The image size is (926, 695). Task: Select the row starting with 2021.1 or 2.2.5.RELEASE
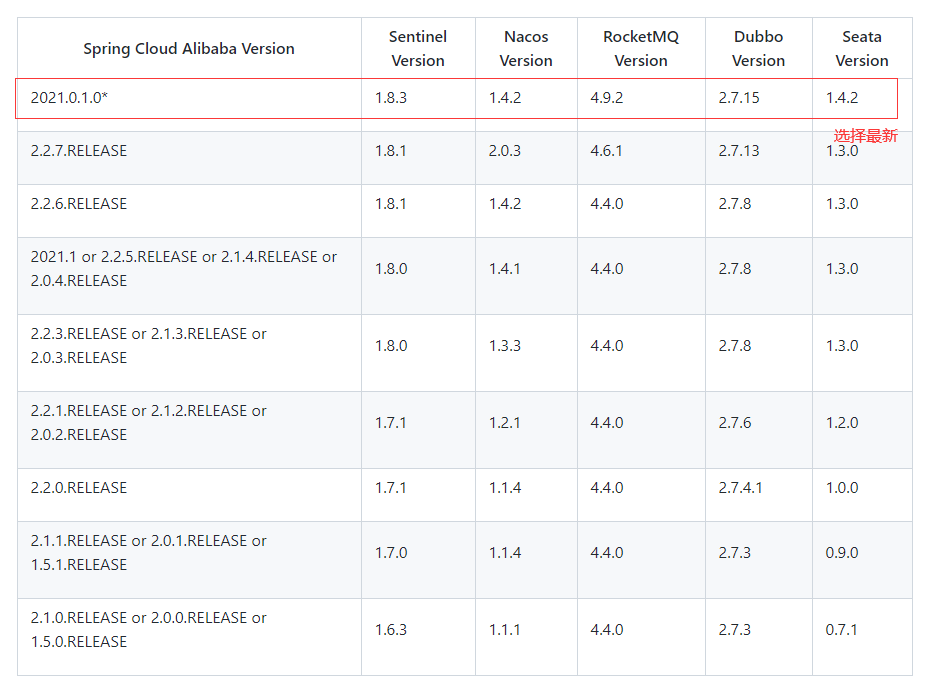(184, 269)
